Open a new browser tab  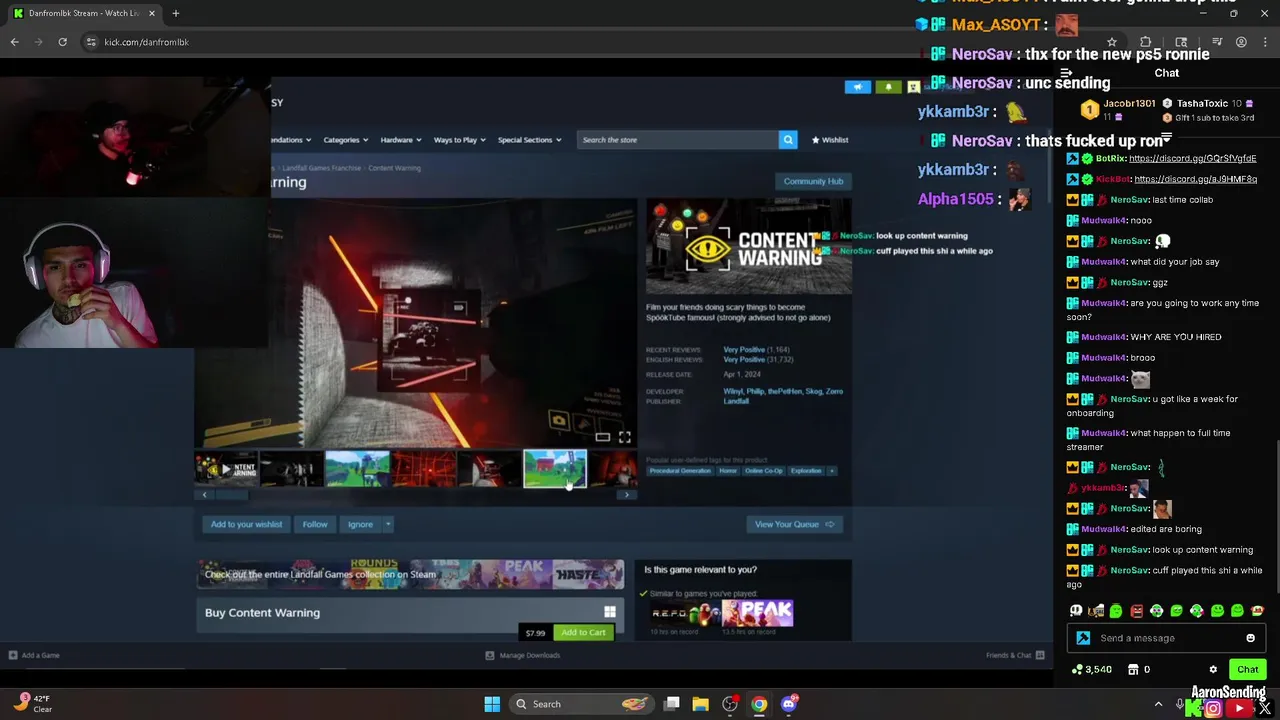[x=175, y=13]
